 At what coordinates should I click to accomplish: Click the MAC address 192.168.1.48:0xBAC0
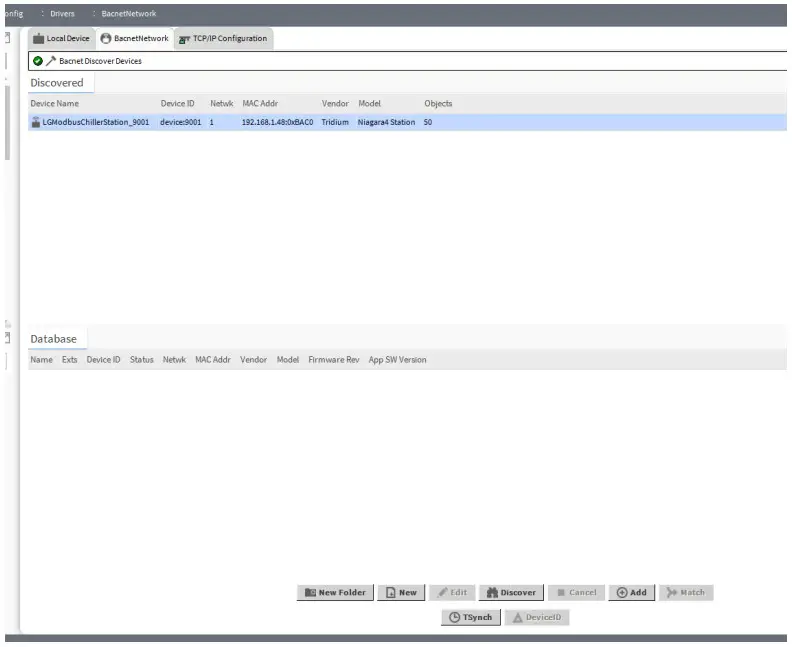tap(277, 122)
